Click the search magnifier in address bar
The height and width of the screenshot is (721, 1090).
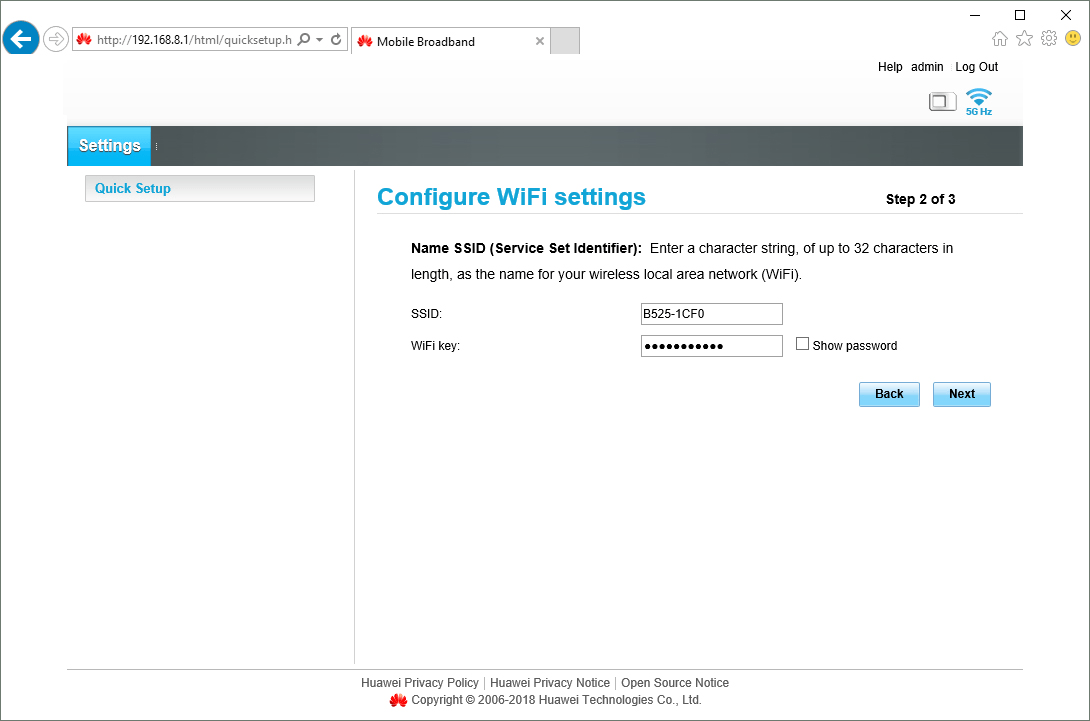click(x=304, y=40)
